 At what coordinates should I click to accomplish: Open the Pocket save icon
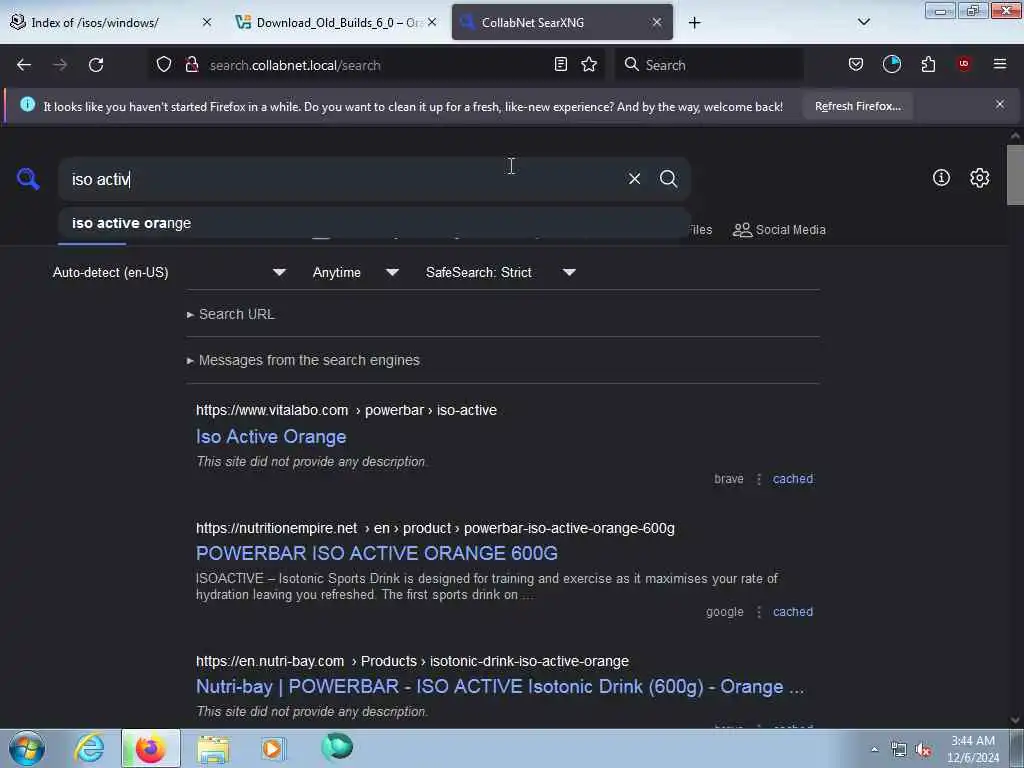click(x=856, y=64)
